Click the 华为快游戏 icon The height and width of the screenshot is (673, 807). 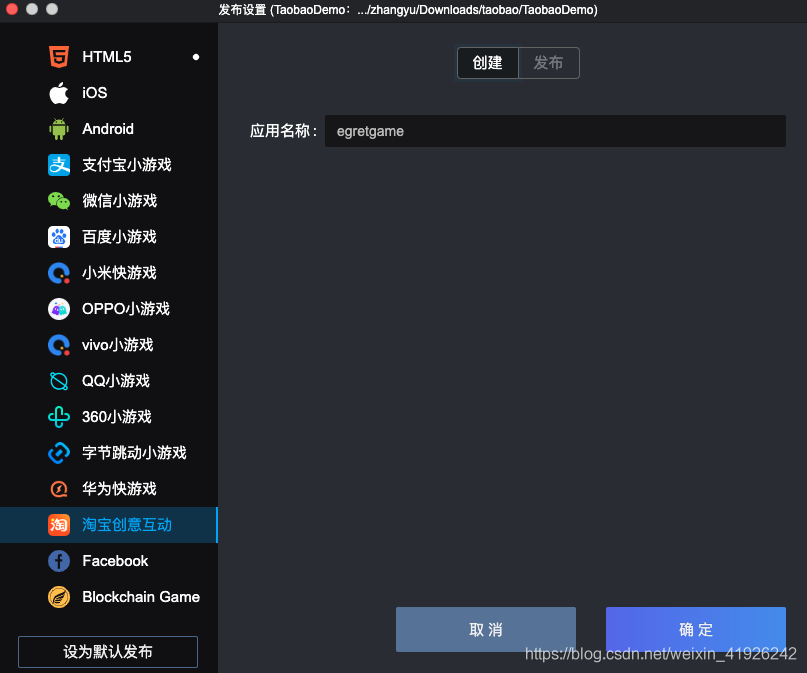point(59,489)
